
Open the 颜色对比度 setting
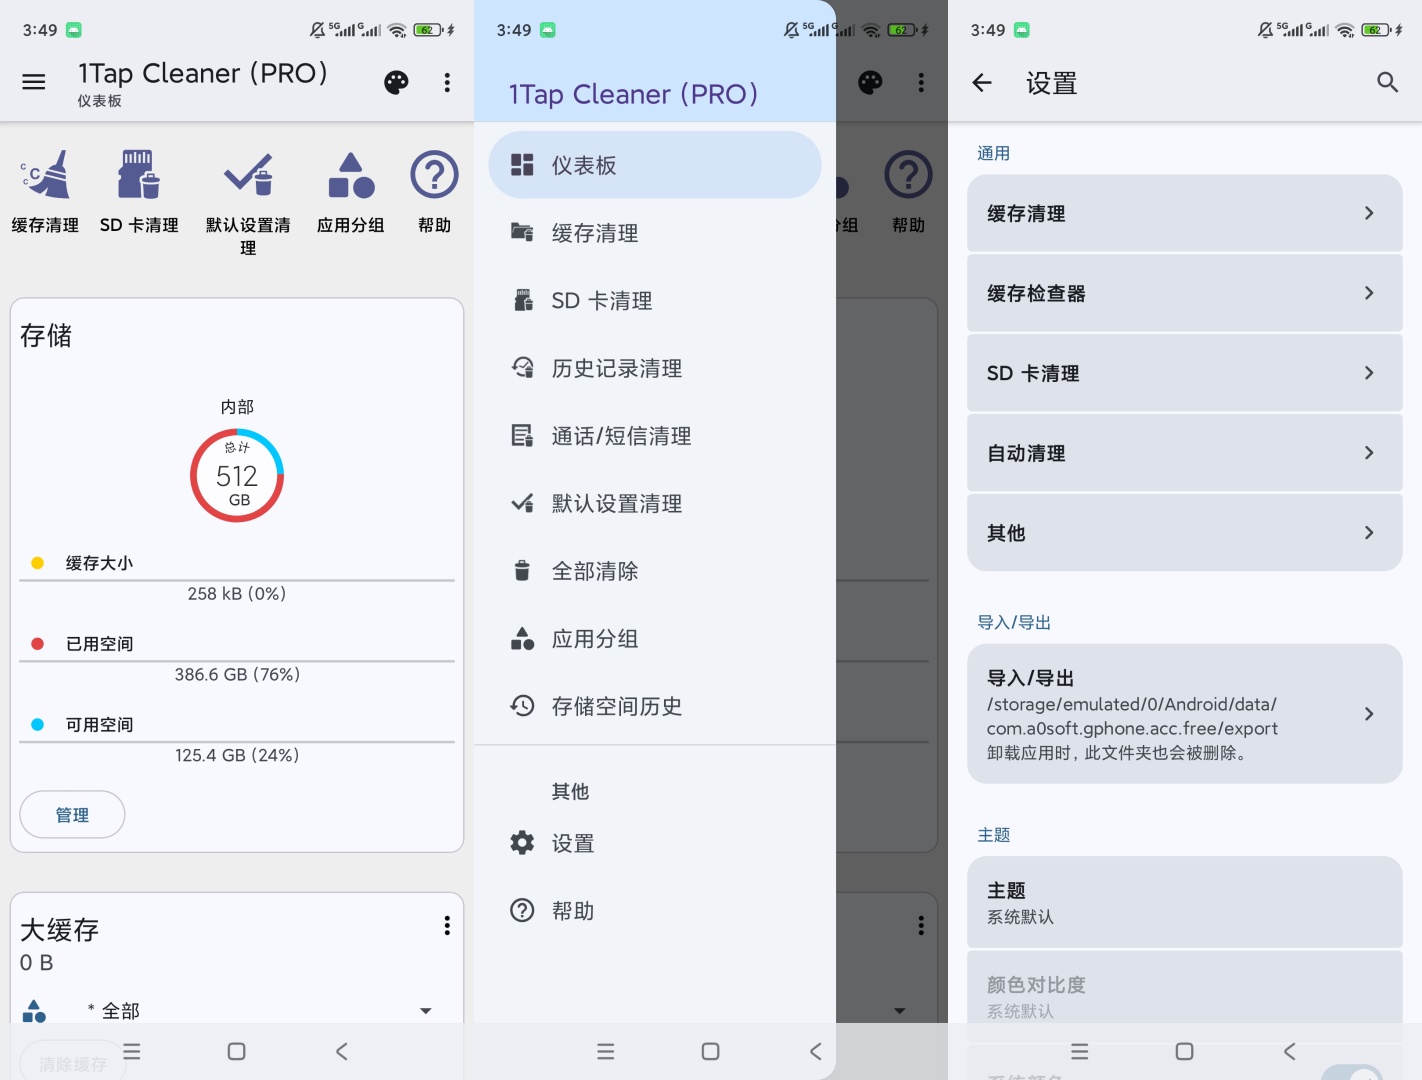[x=1184, y=996]
